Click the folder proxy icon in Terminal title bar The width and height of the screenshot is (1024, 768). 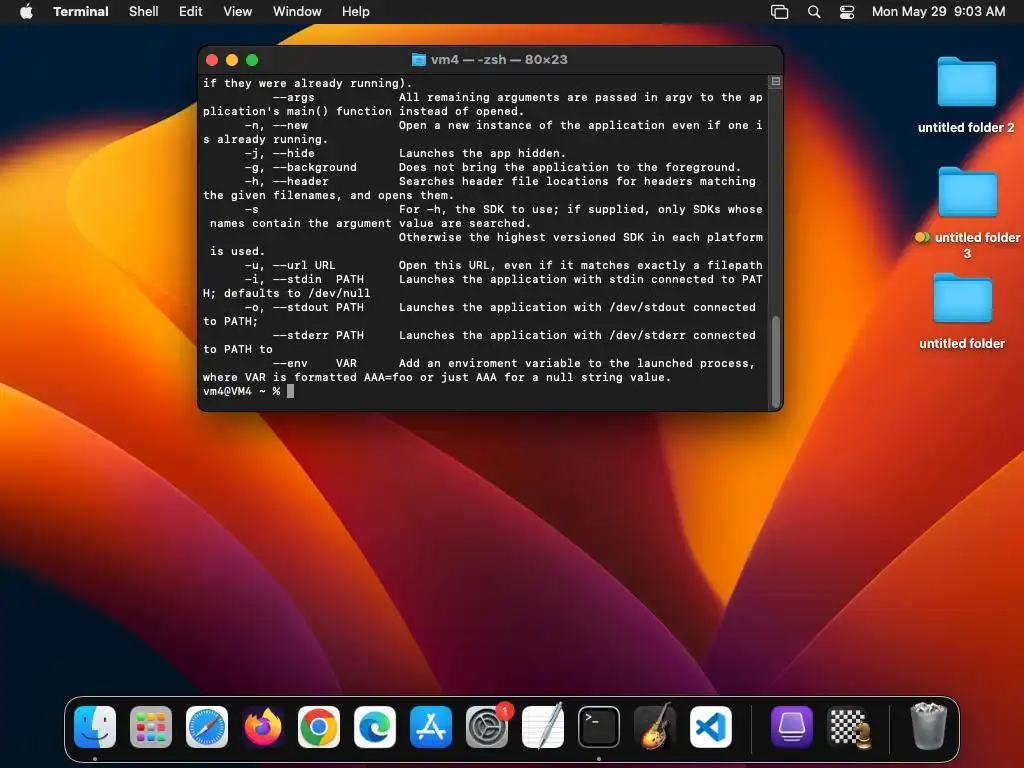pos(419,59)
